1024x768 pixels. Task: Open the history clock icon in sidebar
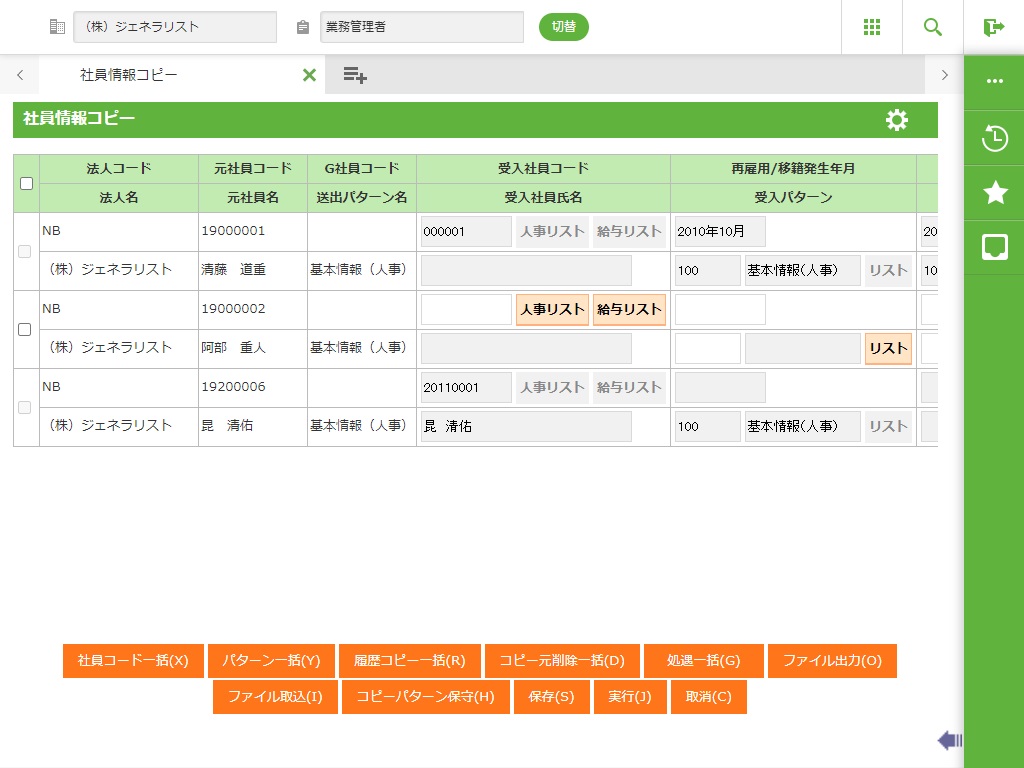994,138
